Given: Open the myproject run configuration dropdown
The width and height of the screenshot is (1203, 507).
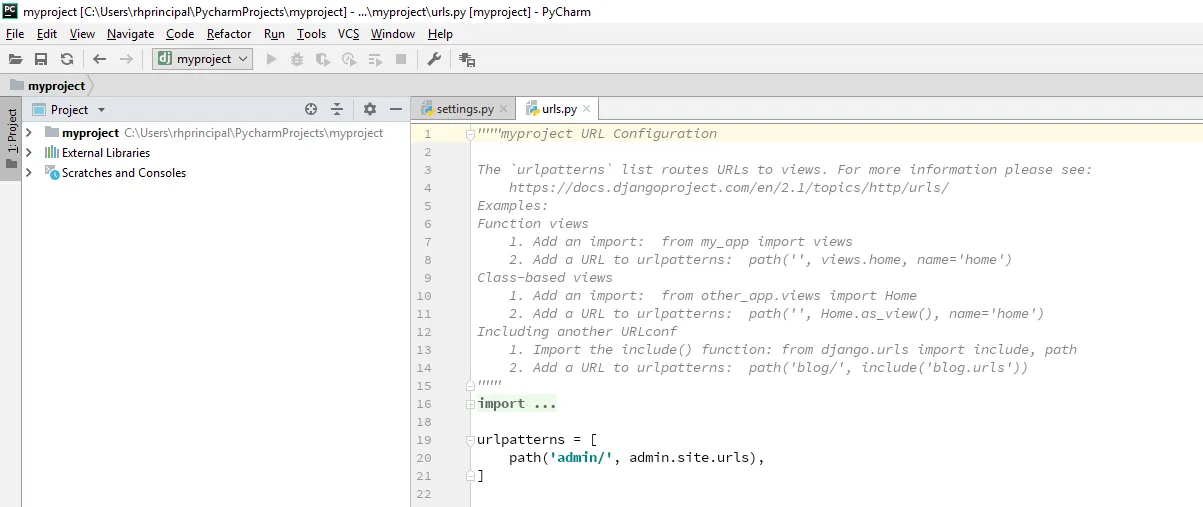Looking at the screenshot, I should [202, 59].
